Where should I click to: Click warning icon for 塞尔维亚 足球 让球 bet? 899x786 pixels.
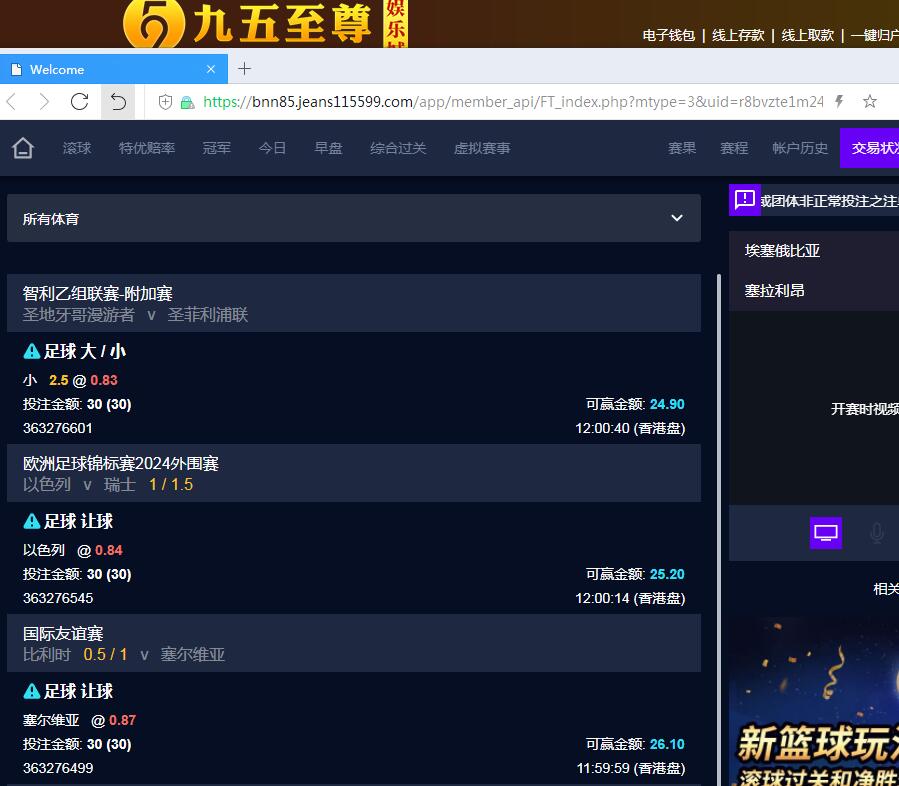click(32, 691)
